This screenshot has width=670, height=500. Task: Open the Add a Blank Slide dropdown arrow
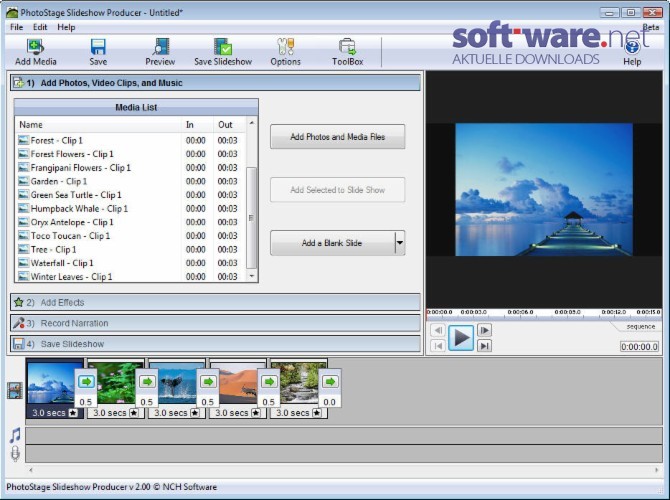click(400, 243)
